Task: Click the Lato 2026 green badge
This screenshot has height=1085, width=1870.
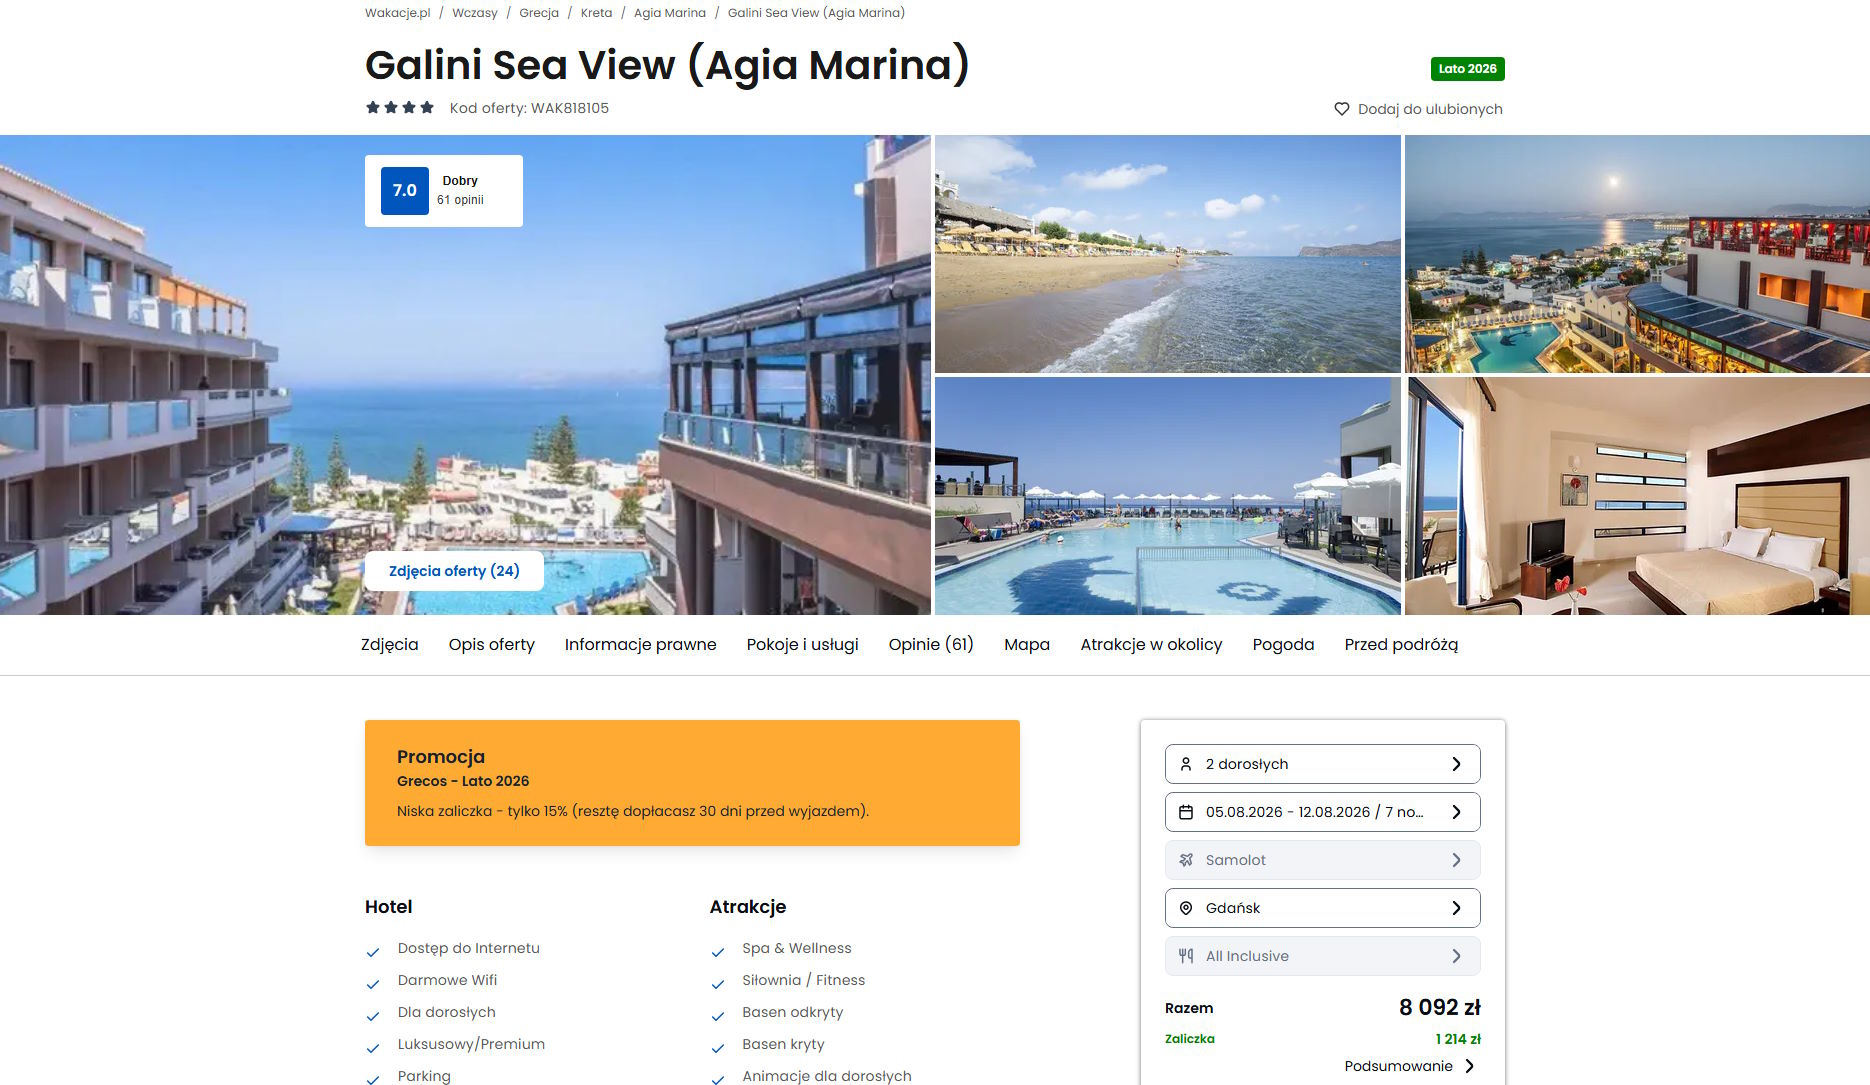Action: point(1467,69)
